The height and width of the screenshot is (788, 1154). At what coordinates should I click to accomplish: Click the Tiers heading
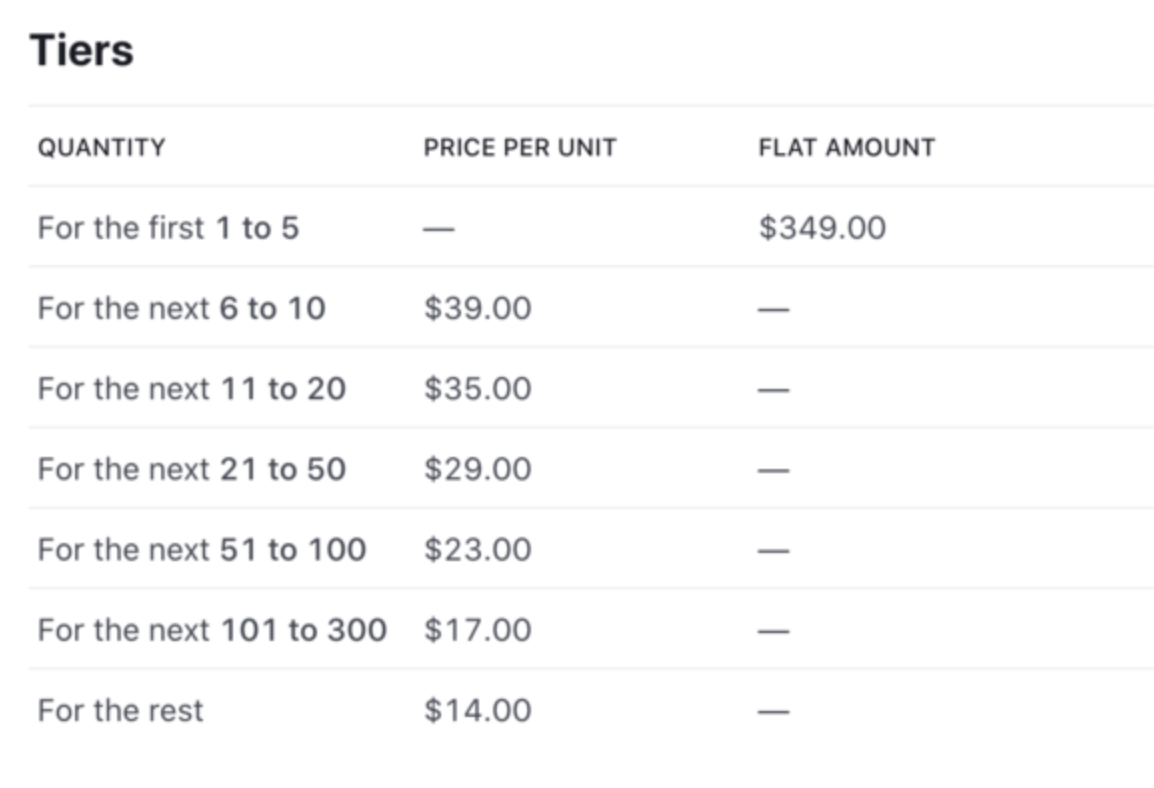(x=82, y=50)
